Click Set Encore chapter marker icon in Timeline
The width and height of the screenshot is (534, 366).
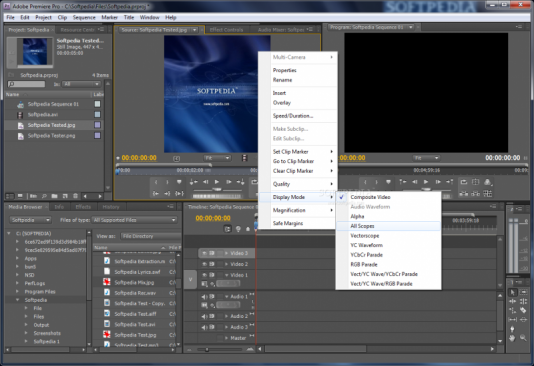tap(238, 229)
